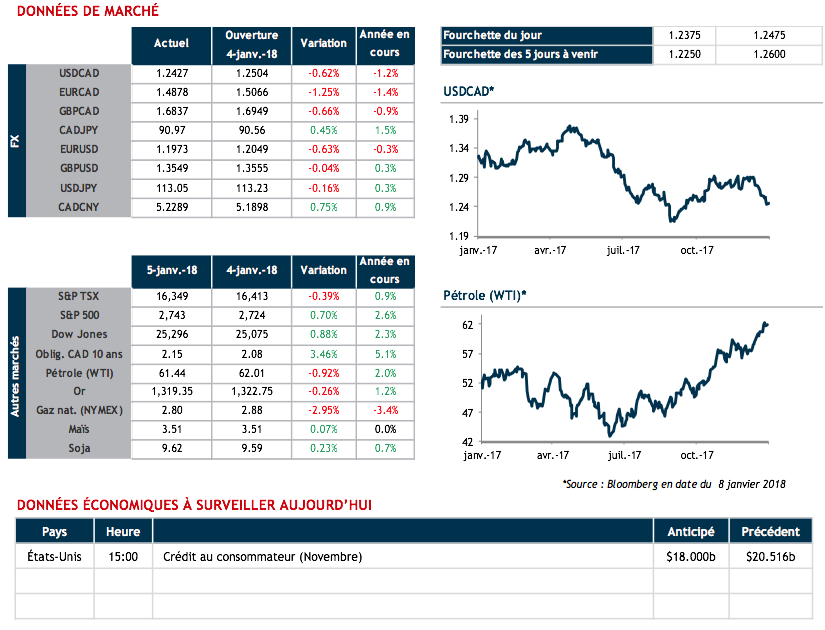Select the Pétrole (WTI) table row label
This screenshot has width=825, height=630.
(78, 372)
